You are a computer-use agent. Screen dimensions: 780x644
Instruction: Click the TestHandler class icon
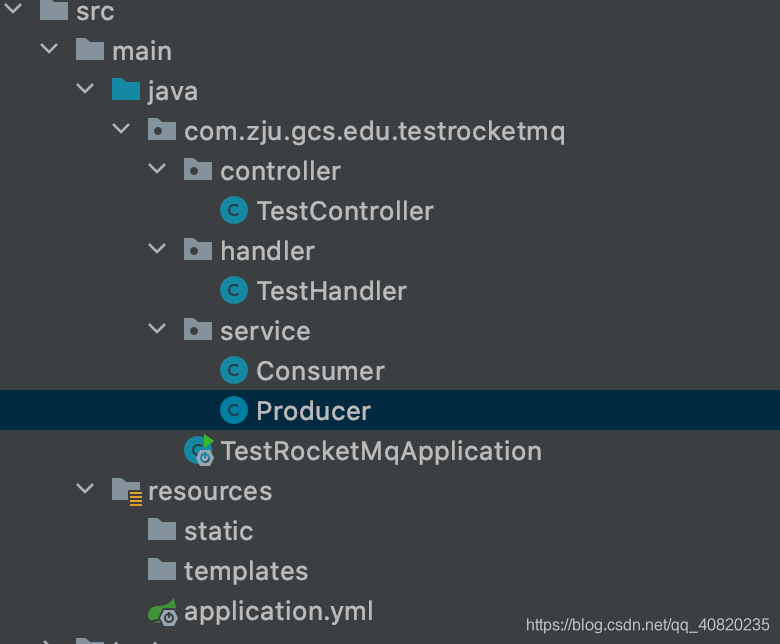233,291
